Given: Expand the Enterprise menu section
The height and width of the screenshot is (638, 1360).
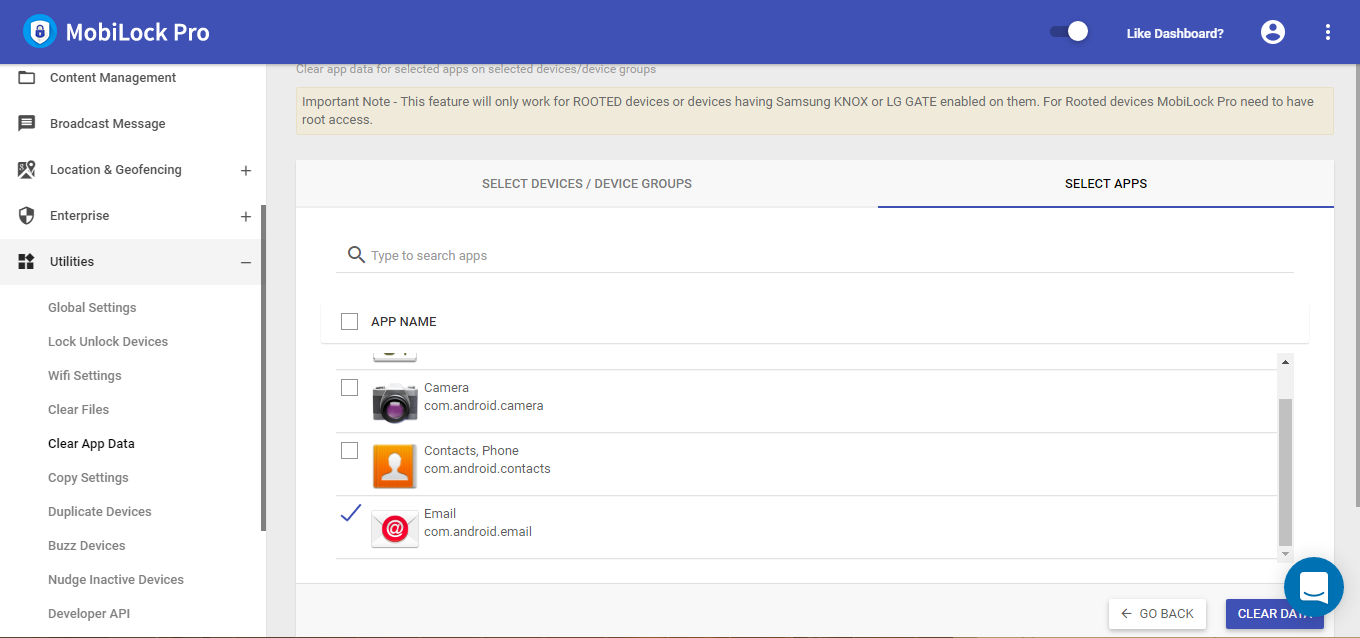Looking at the screenshot, I should [x=246, y=217].
